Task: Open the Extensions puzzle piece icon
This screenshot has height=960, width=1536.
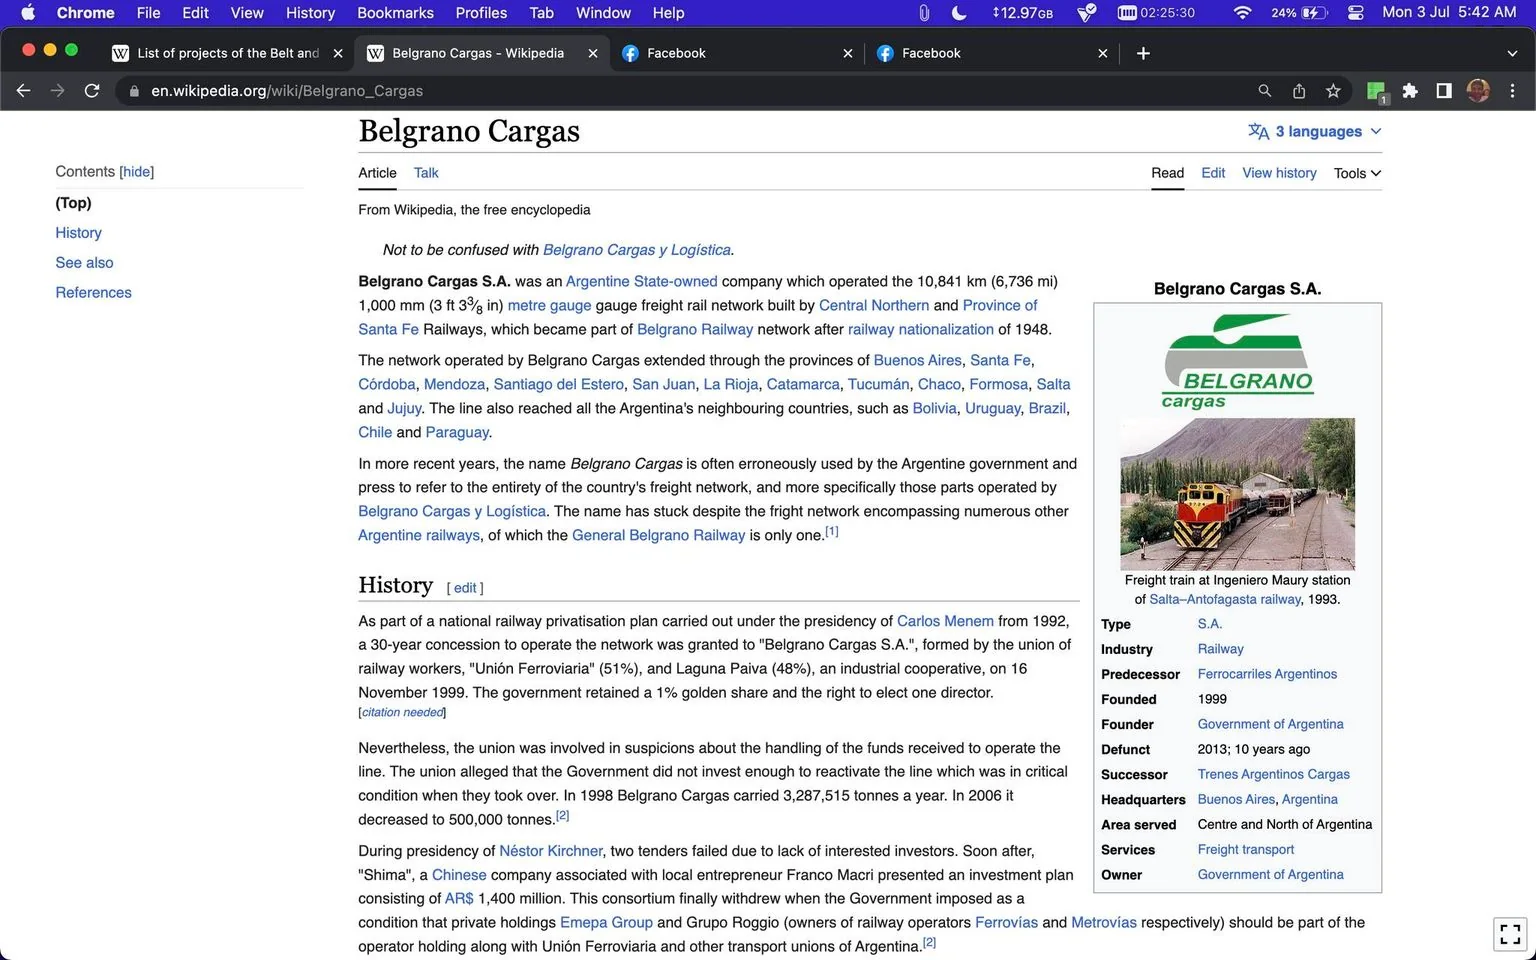Action: pyautogui.click(x=1410, y=91)
